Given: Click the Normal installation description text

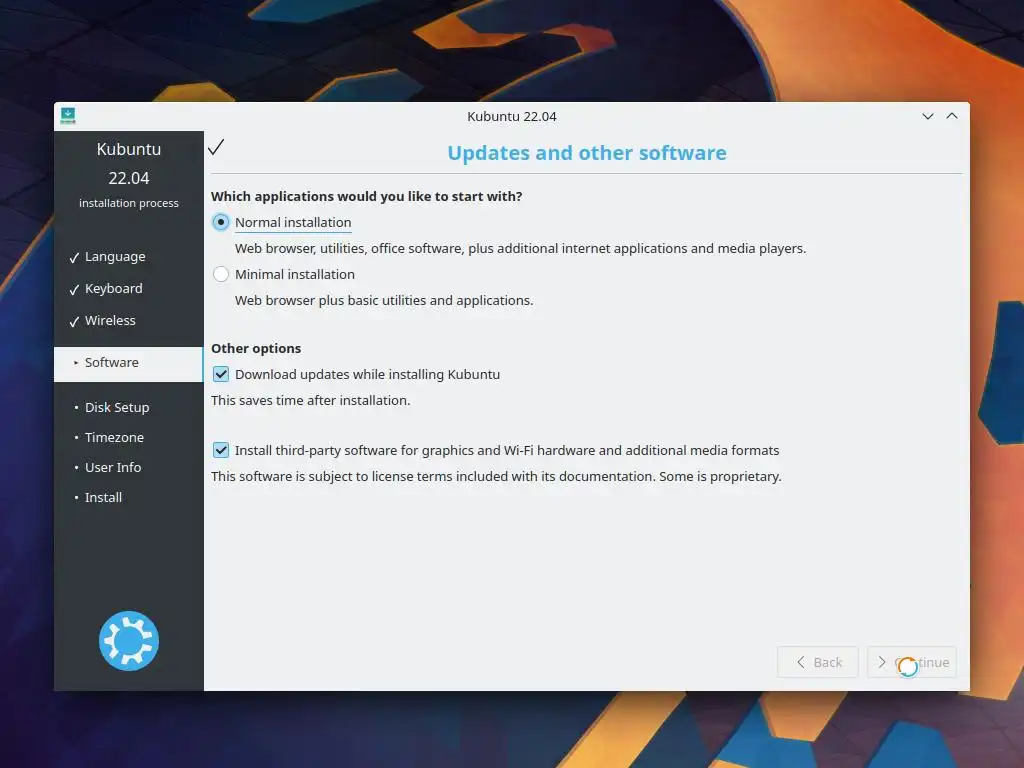Looking at the screenshot, I should [x=520, y=249].
